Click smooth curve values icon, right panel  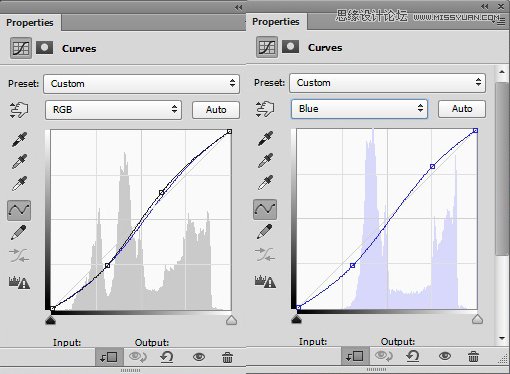click(x=265, y=254)
